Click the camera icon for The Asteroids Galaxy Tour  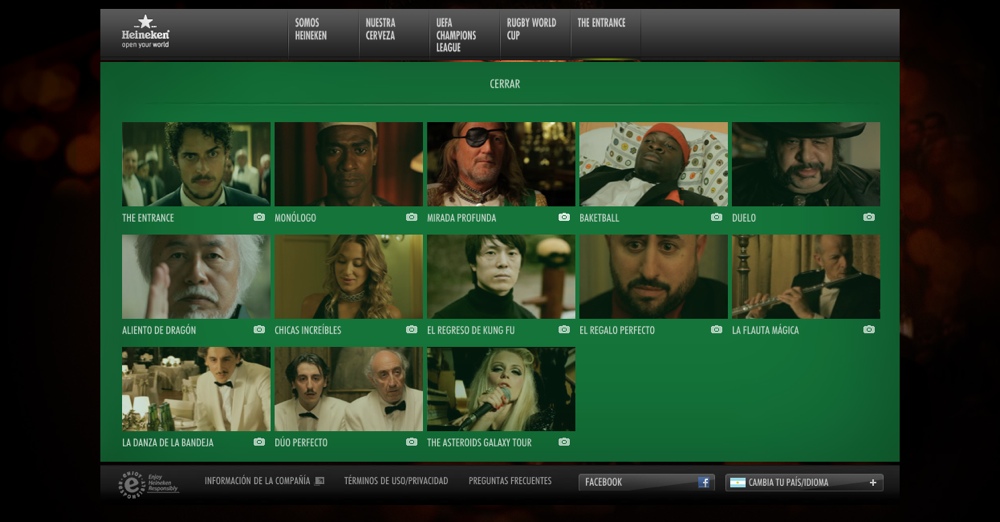point(564,442)
